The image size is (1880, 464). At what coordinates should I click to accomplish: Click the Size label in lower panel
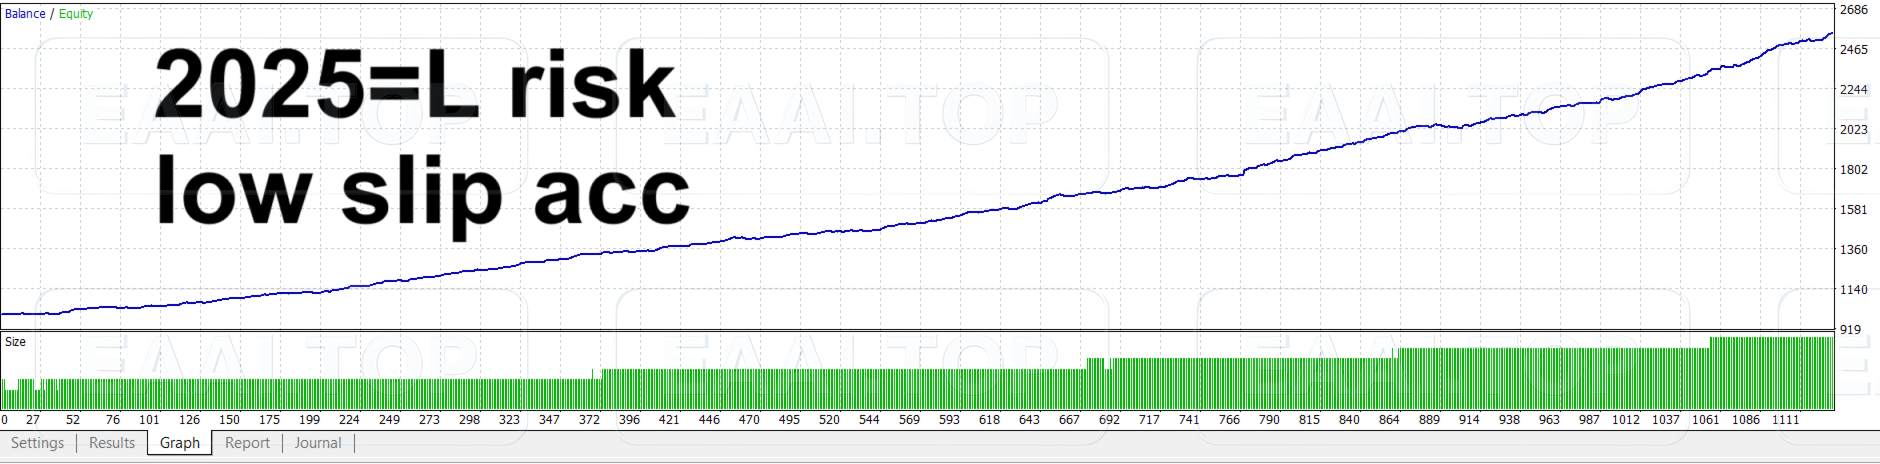click(16, 342)
